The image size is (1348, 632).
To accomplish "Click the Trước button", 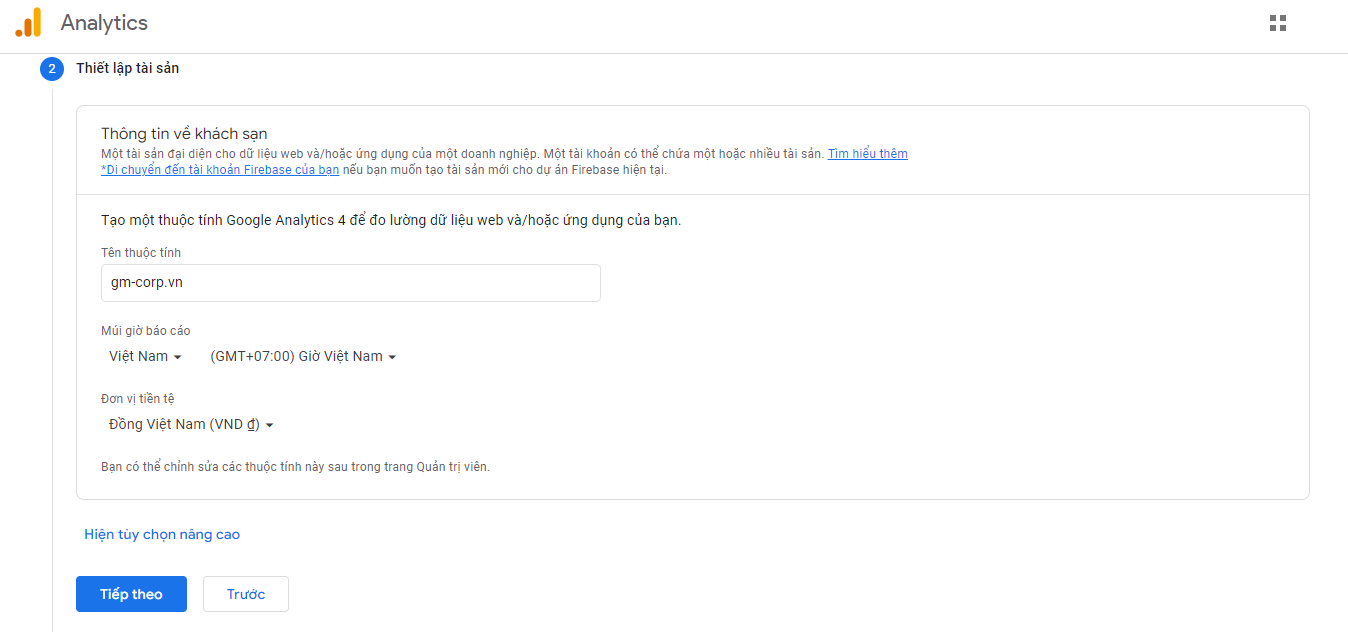I will coord(246,594).
